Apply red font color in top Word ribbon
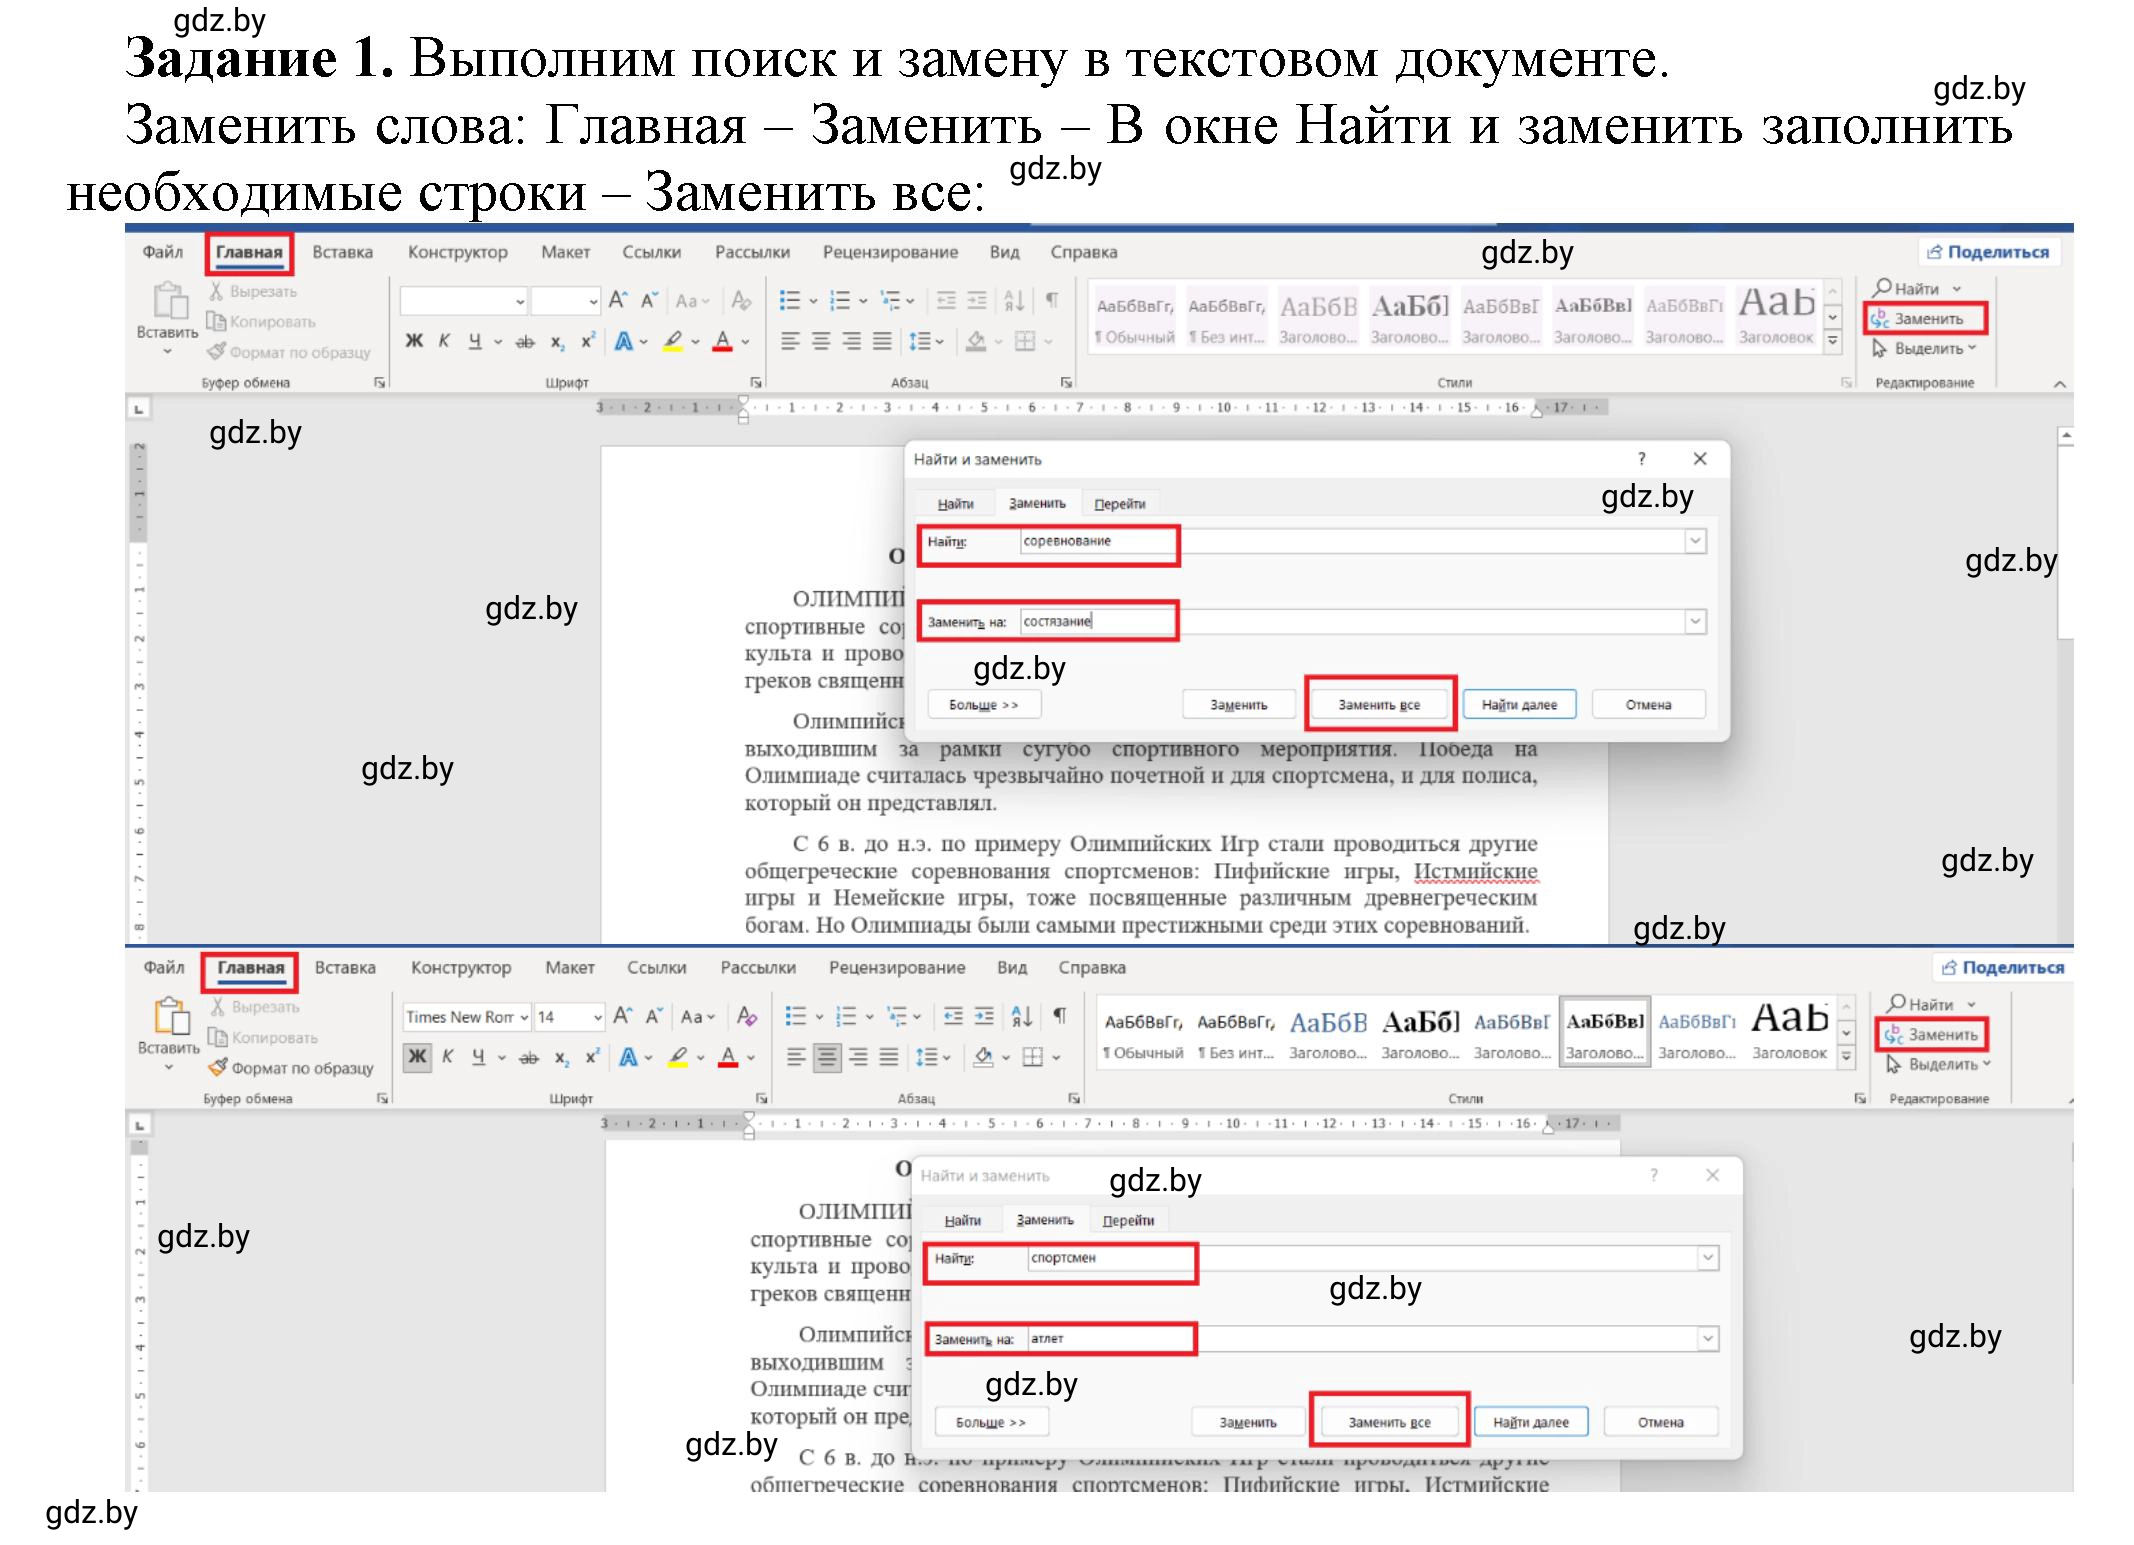Image resolution: width=2134 pixels, height=1545 pixels. [x=722, y=341]
